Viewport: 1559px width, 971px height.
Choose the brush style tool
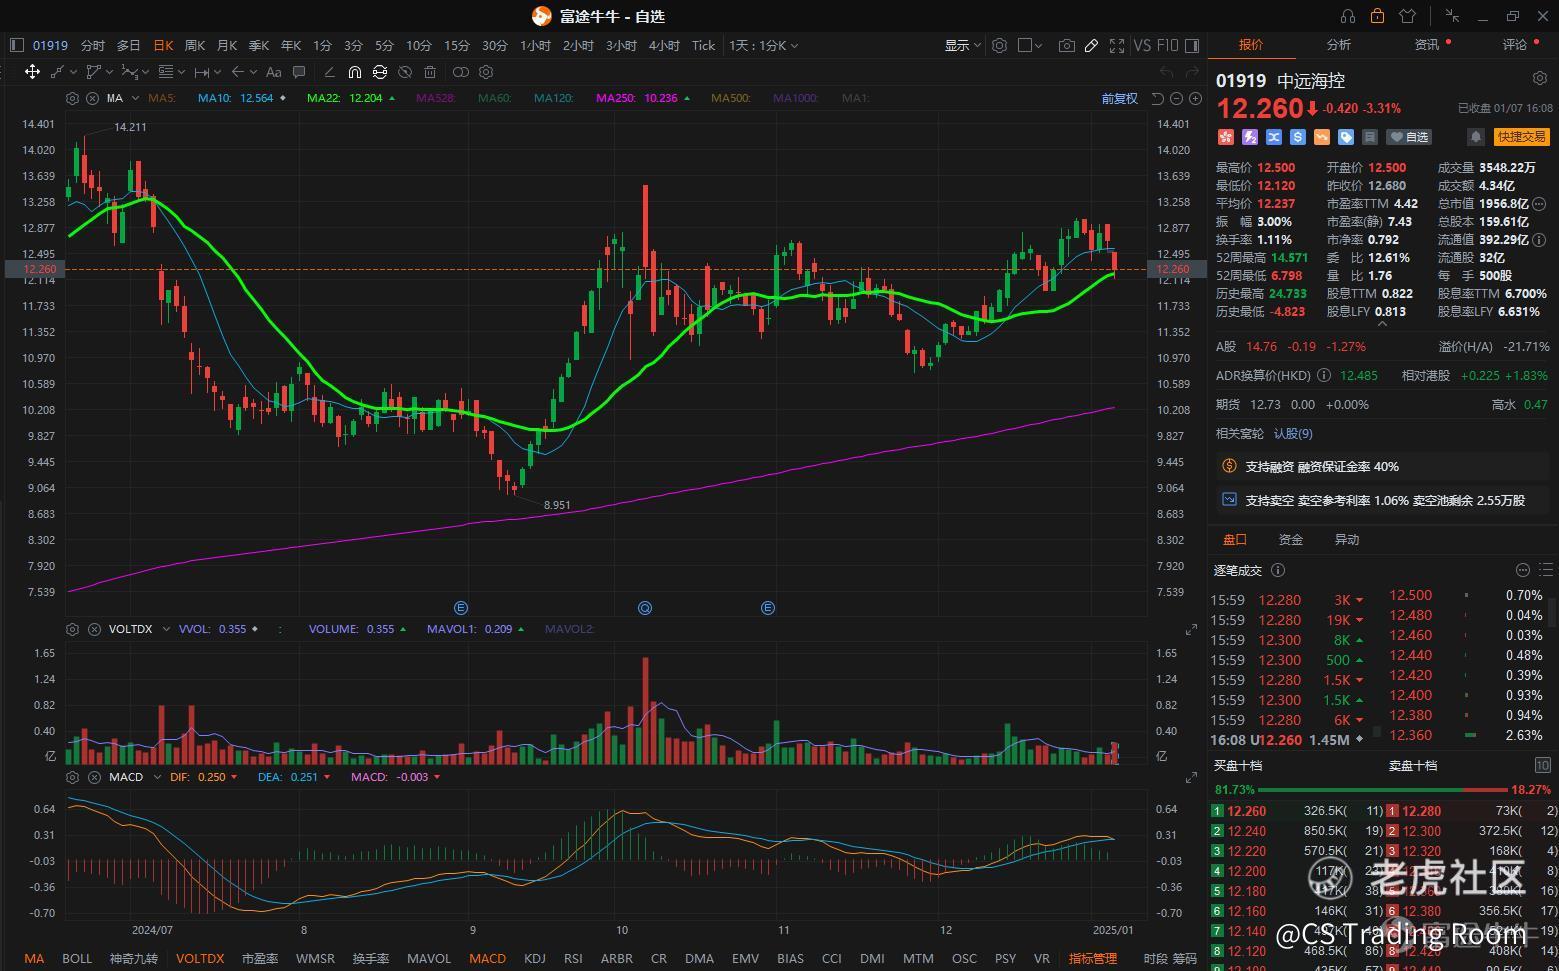click(x=329, y=72)
